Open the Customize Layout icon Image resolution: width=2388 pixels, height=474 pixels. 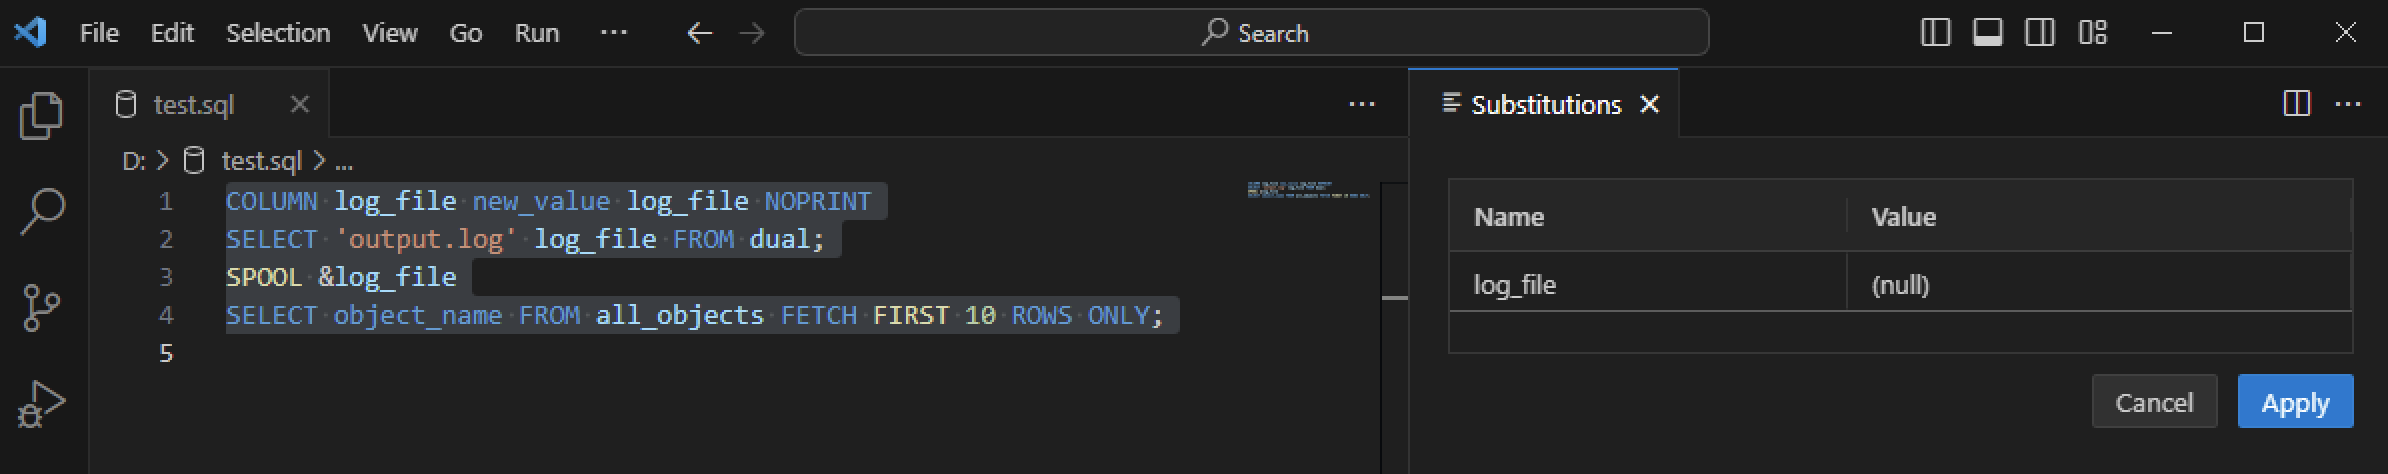pyautogui.click(x=2092, y=33)
